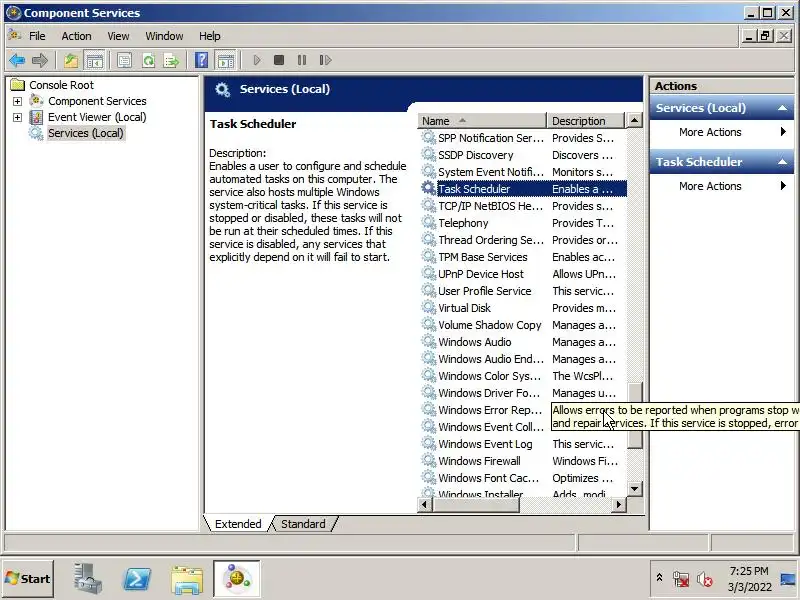Select the System Event Notification service row
Viewport: 800px width, 600px height.
(523, 172)
